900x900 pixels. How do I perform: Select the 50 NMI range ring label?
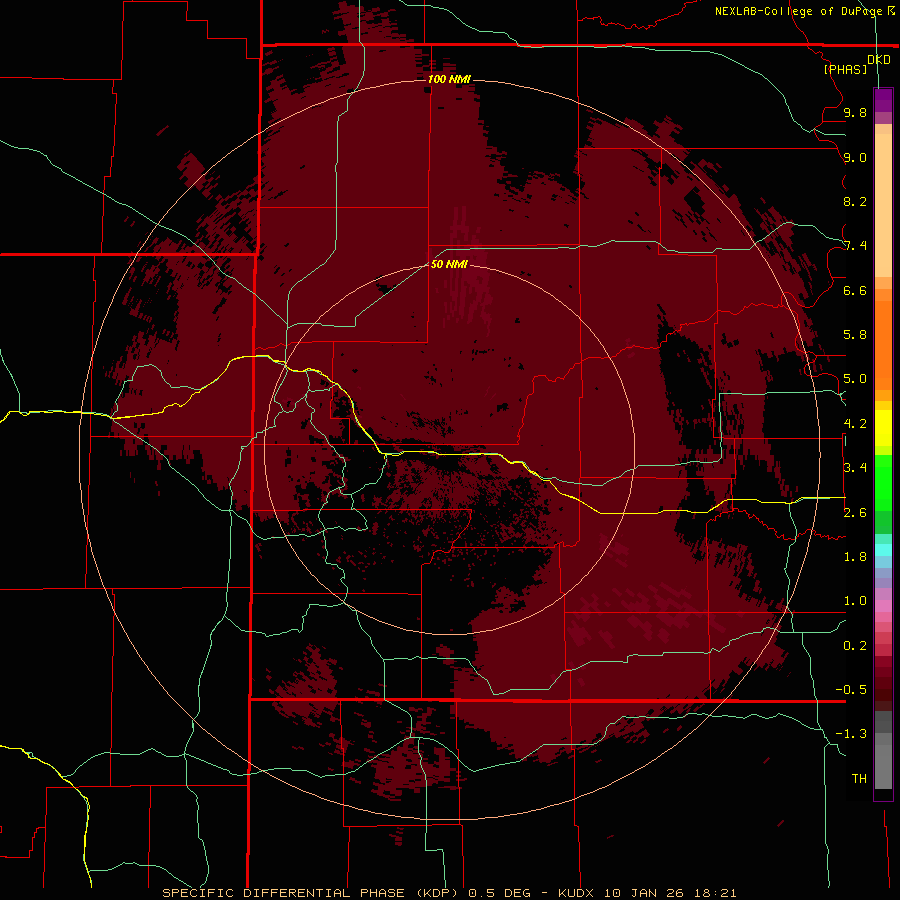pyautogui.click(x=449, y=264)
